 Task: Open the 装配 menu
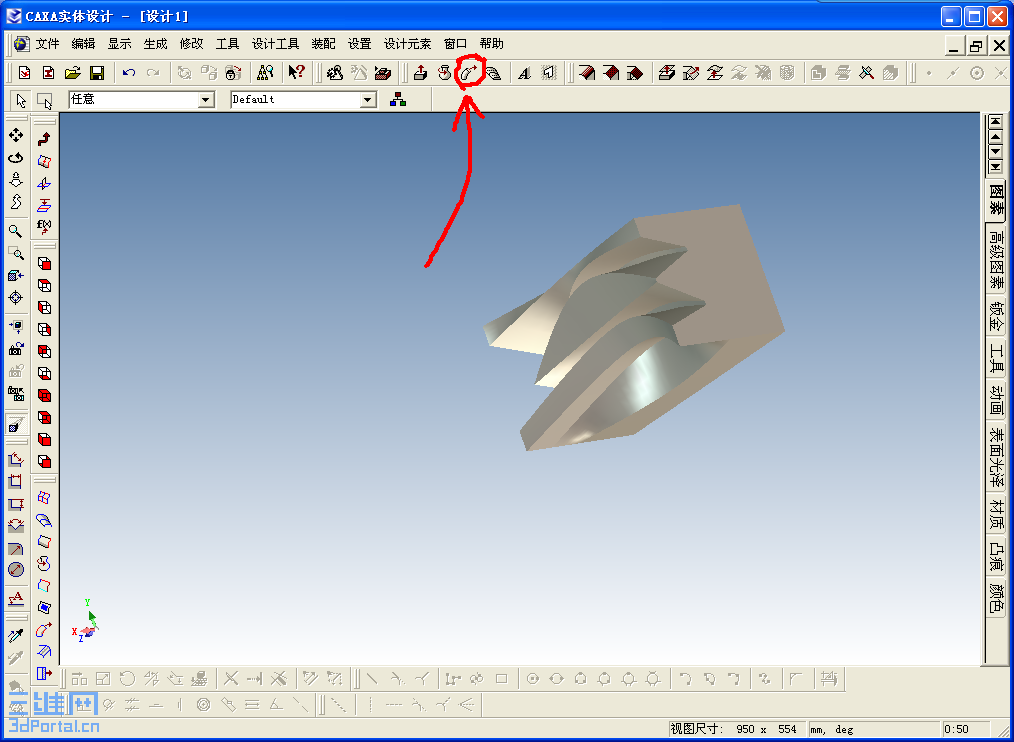(x=323, y=44)
